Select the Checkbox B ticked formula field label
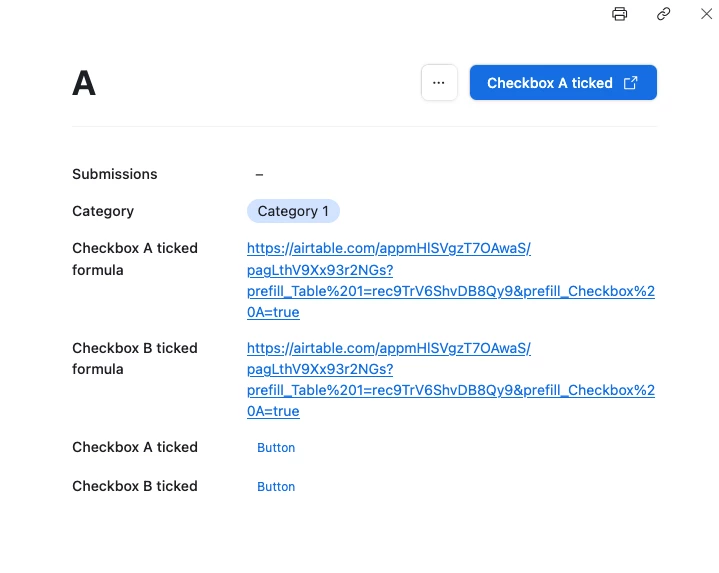The height and width of the screenshot is (573, 719). coord(135,358)
